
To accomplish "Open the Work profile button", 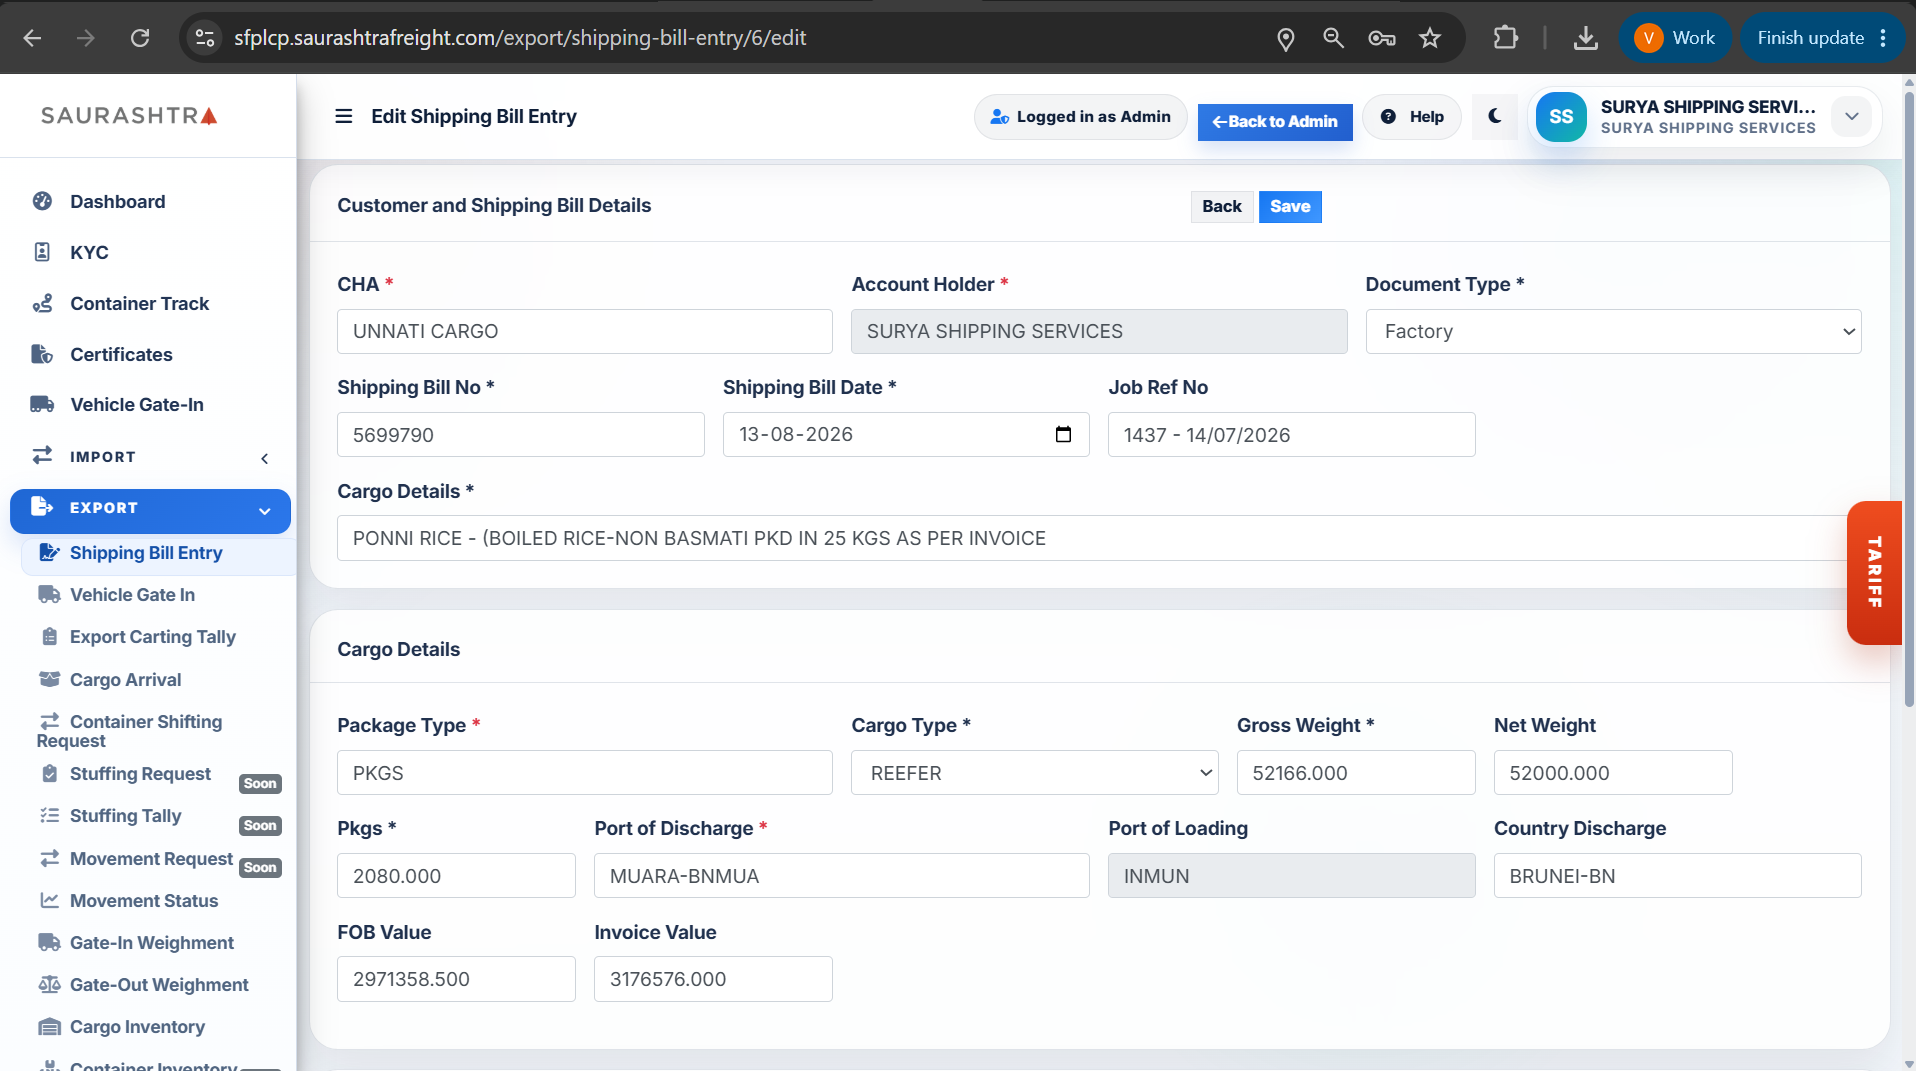I will [x=1675, y=38].
